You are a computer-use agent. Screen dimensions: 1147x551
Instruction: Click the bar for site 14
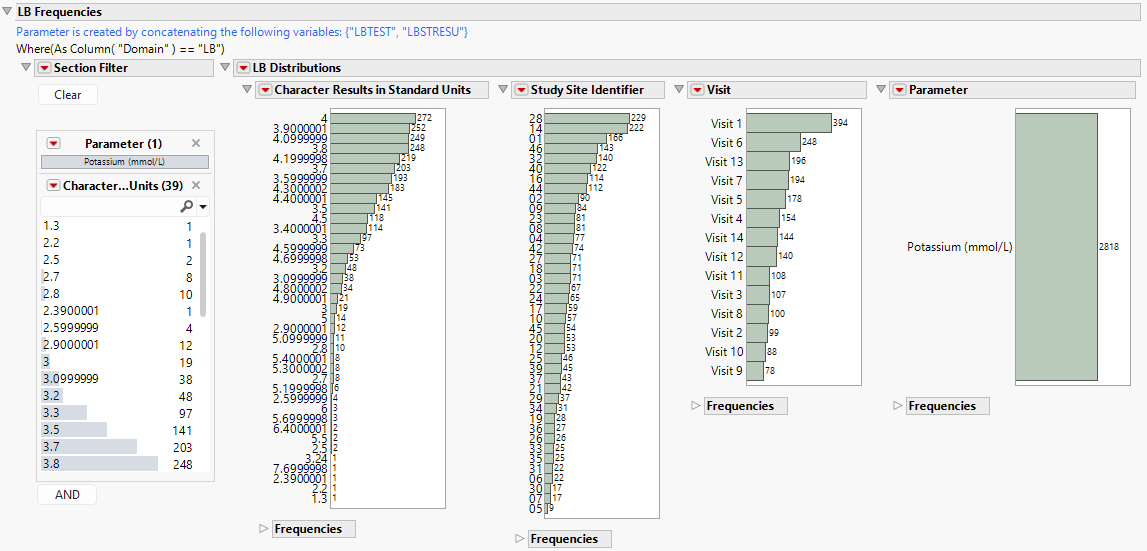point(586,127)
